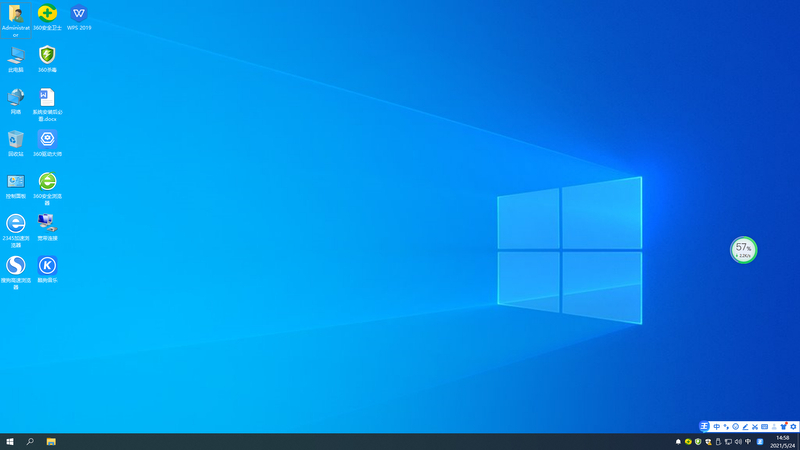
Task: Click the IME toolbar logo bubble
Action: 704,427
